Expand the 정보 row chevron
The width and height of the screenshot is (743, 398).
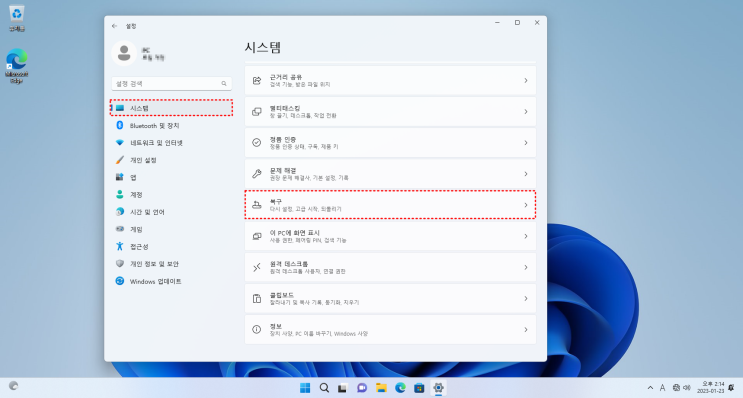pyautogui.click(x=526, y=329)
